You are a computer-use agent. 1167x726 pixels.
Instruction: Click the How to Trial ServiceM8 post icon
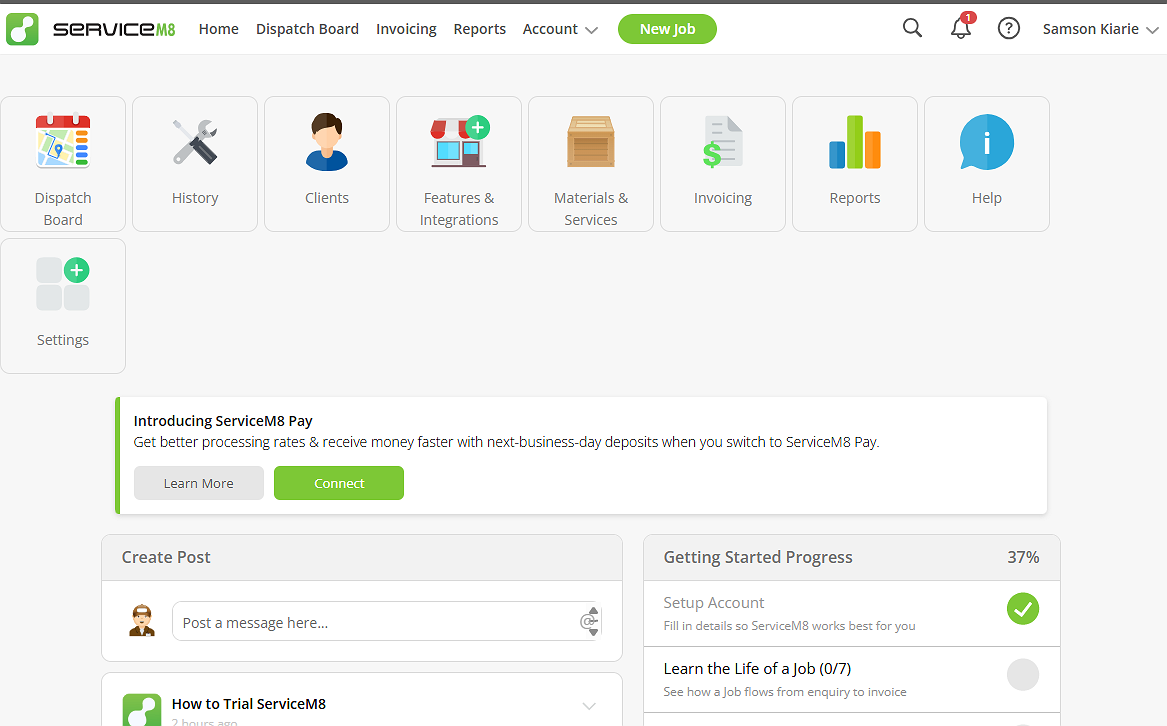142,710
